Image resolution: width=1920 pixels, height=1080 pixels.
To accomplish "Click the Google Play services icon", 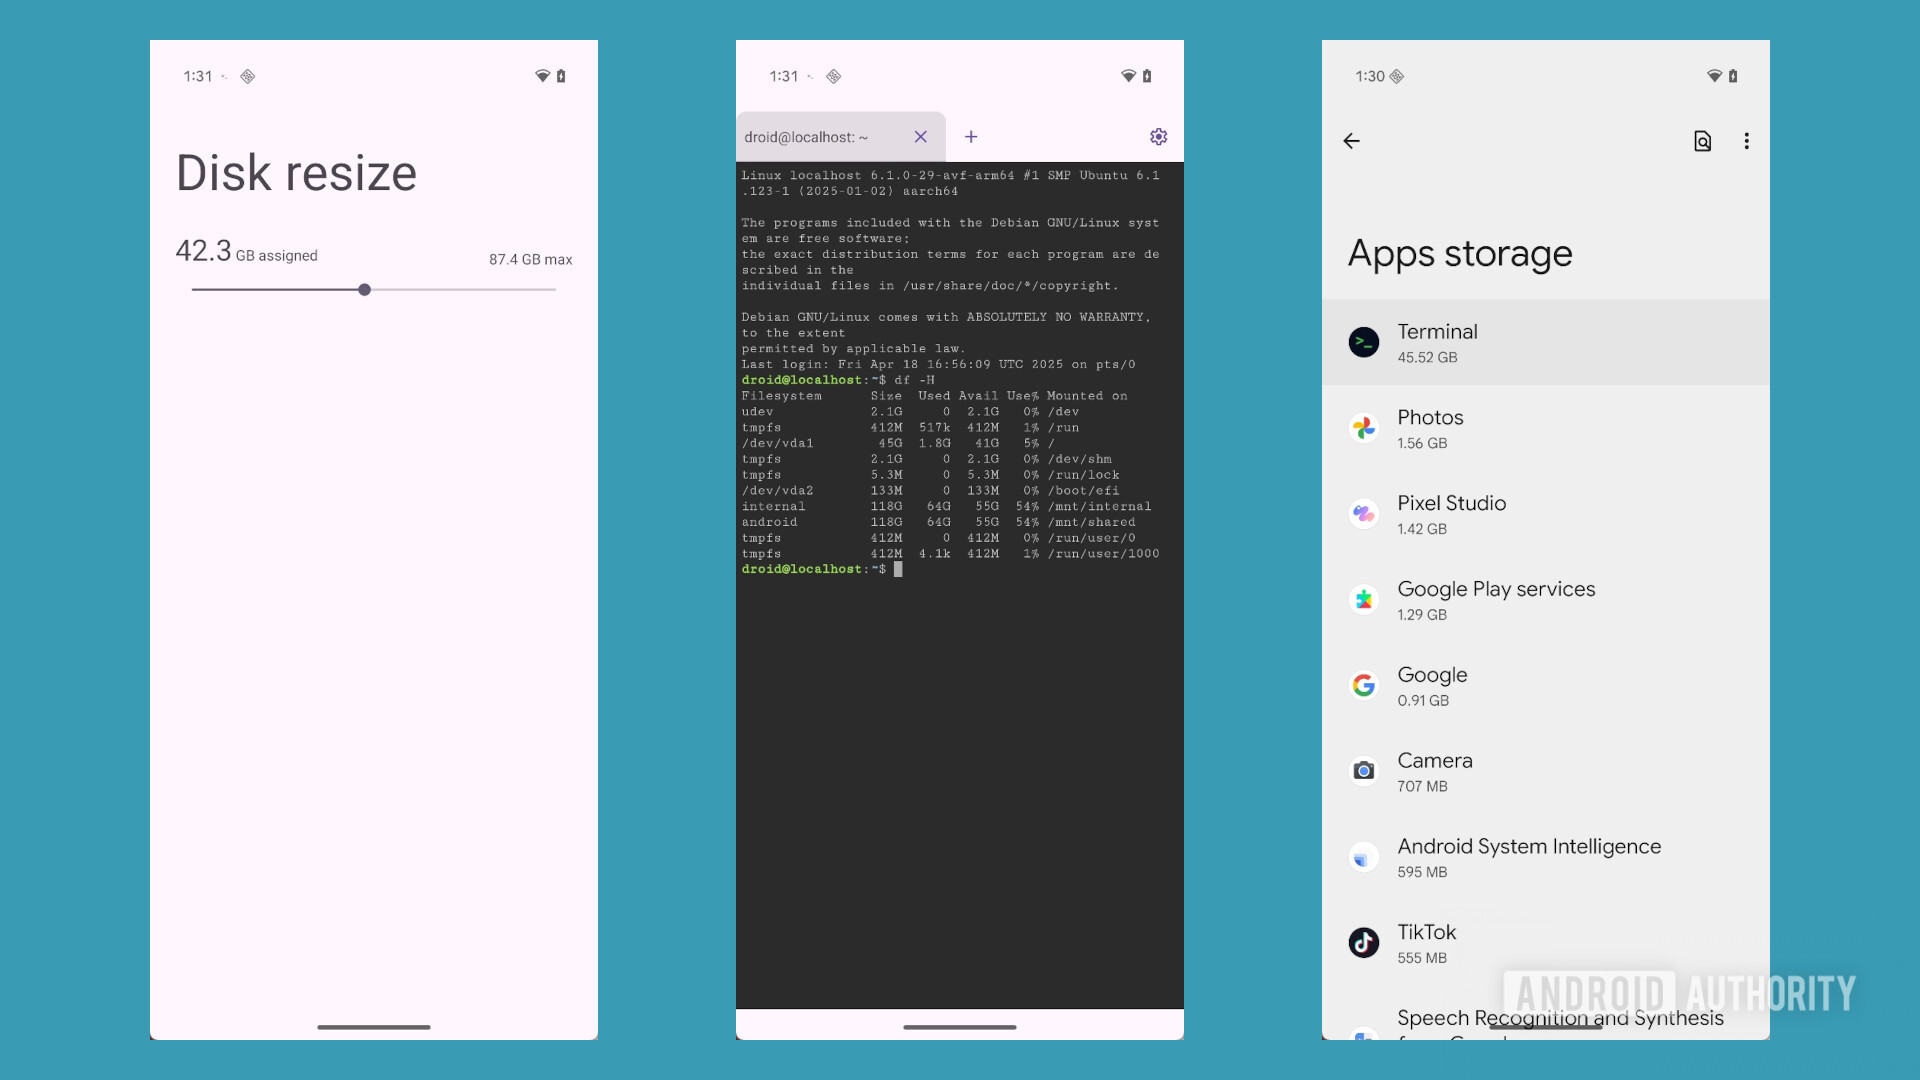I will tap(1363, 599).
